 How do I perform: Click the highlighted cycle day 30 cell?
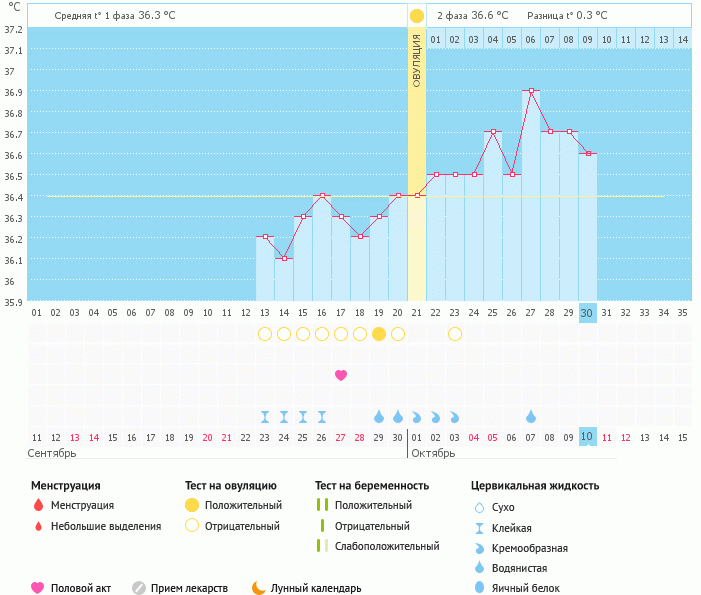click(x=588, y=312)
